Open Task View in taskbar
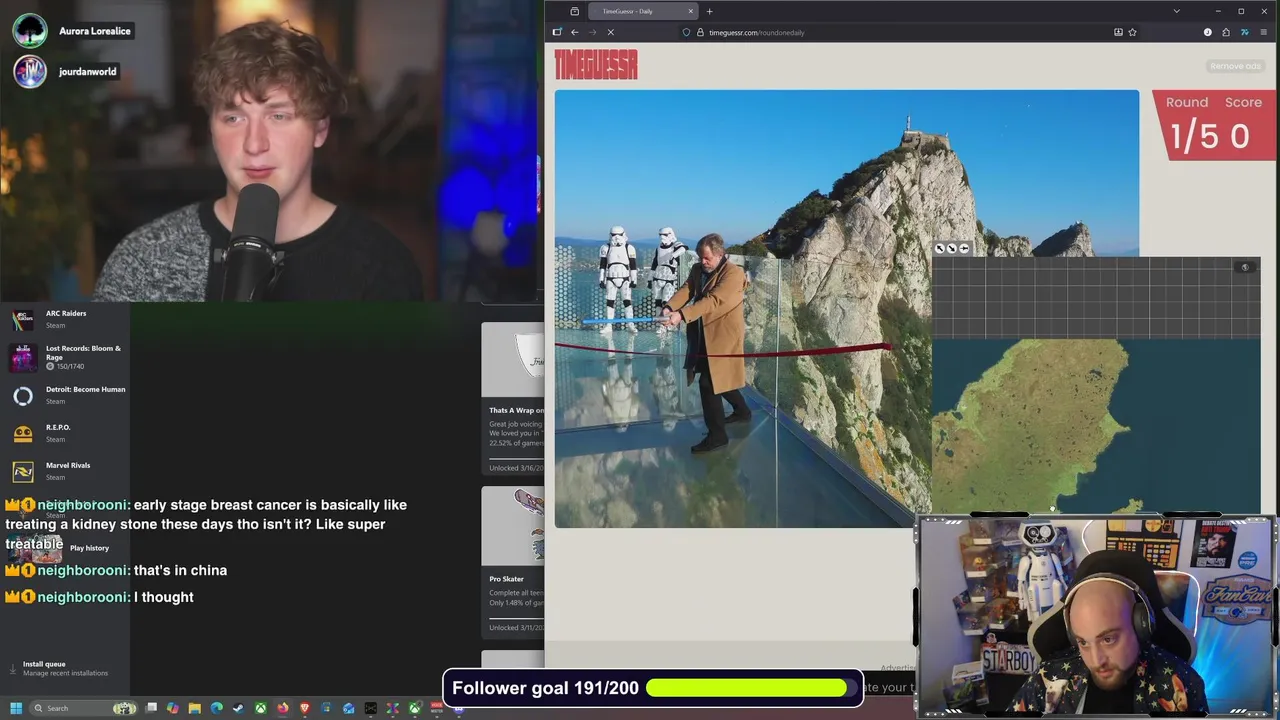 [x=151, y=708]
